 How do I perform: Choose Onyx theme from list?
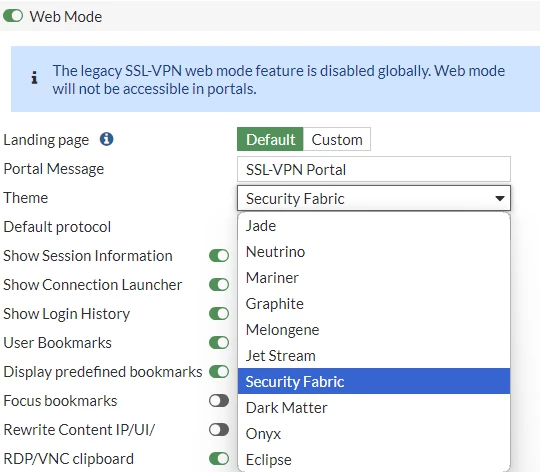(374, 434)
